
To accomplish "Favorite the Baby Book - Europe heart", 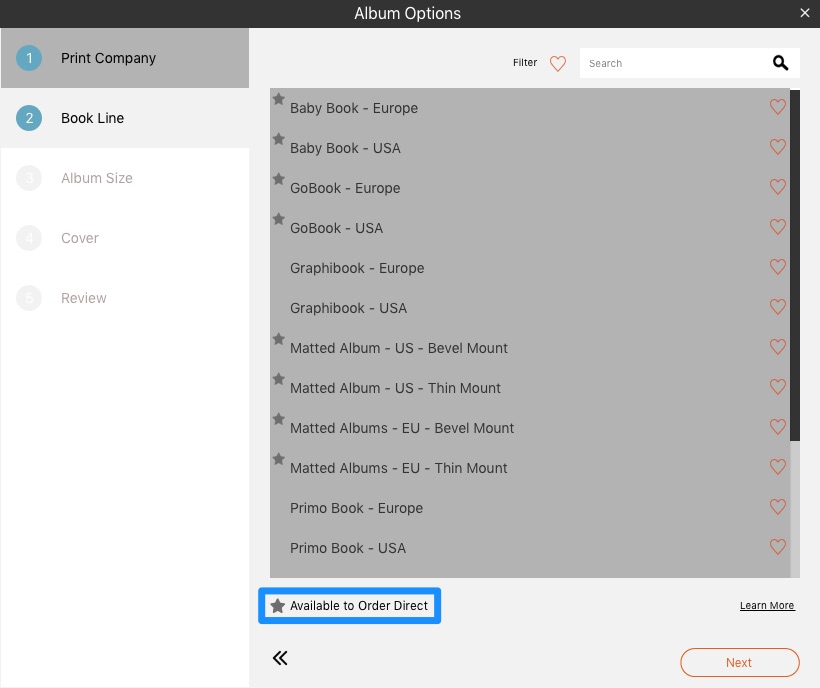I will coord(778,107).
